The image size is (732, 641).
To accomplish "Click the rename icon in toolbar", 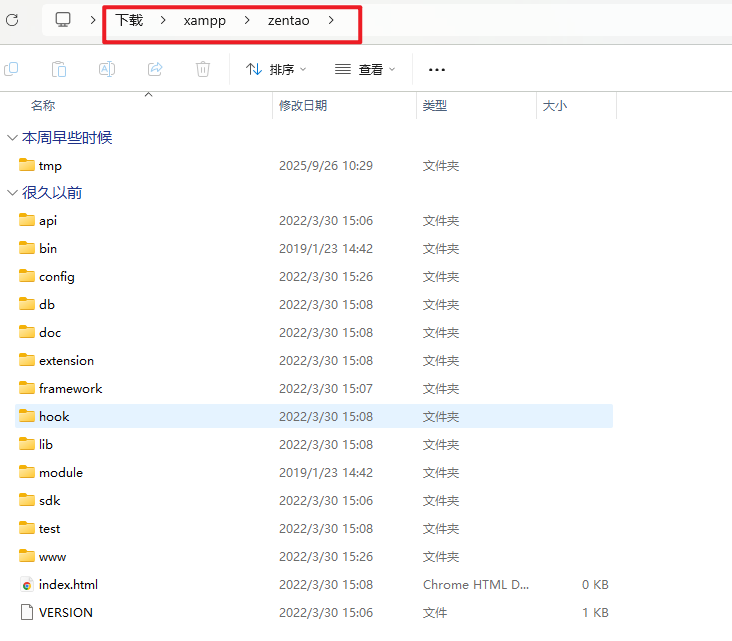I will point(107,69).
